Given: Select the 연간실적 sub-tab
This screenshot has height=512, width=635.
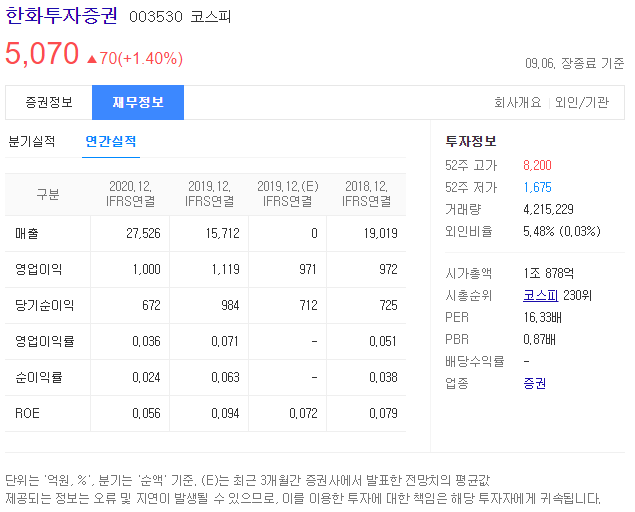Looking at the screenshot, I should coord(111,141).
